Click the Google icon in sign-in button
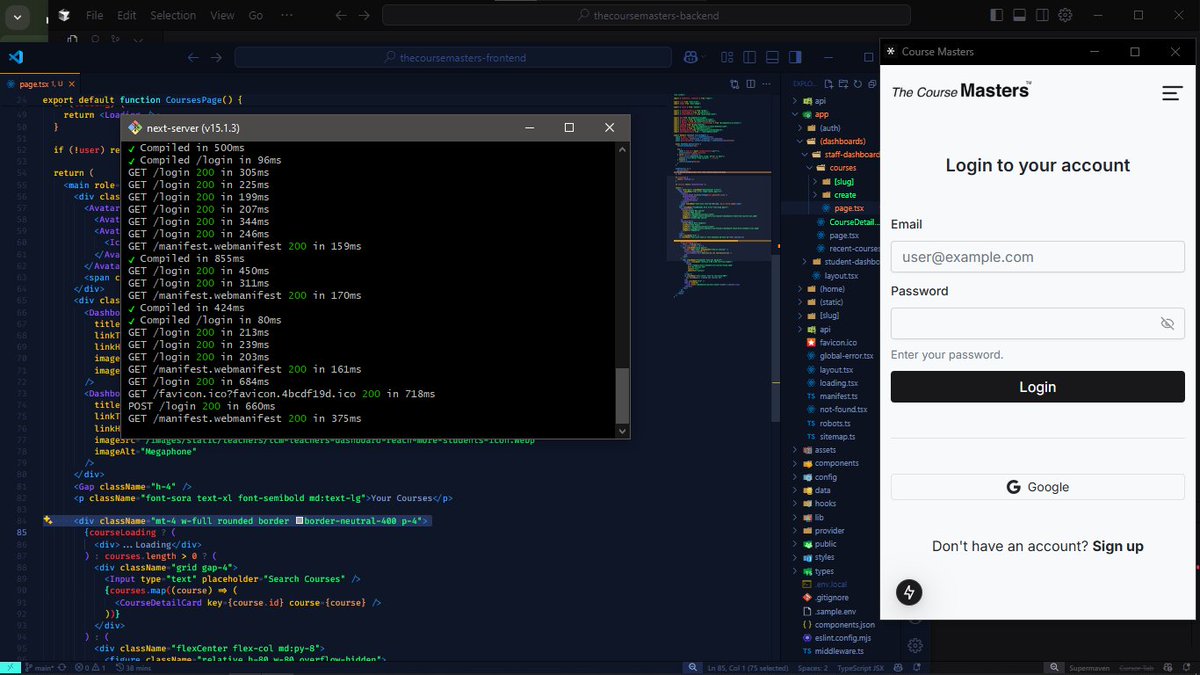 coord(1014,487)
